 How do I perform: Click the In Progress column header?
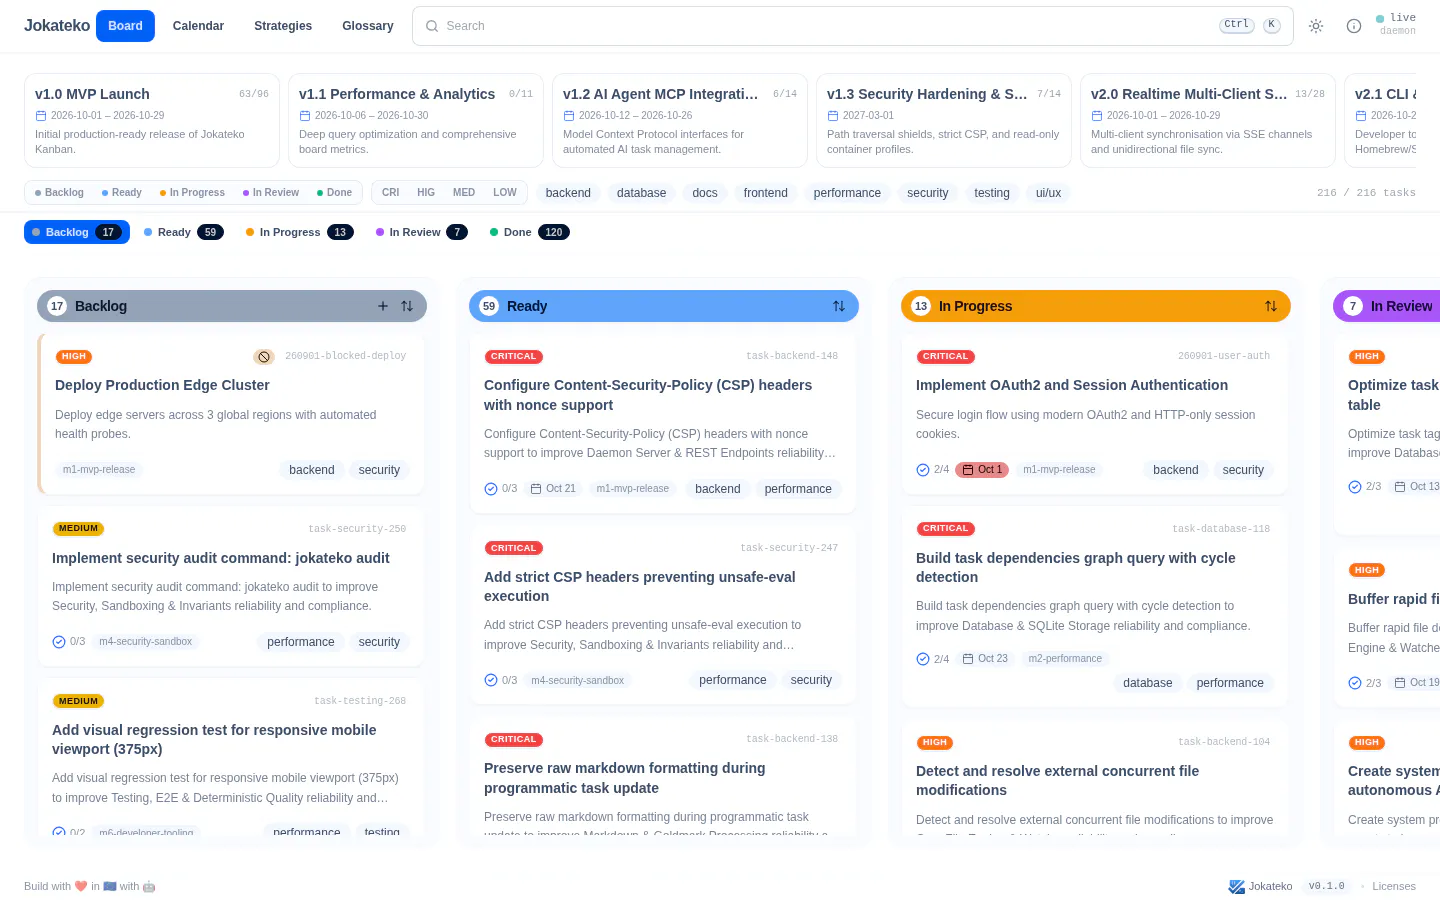[x=1096, y=306]
